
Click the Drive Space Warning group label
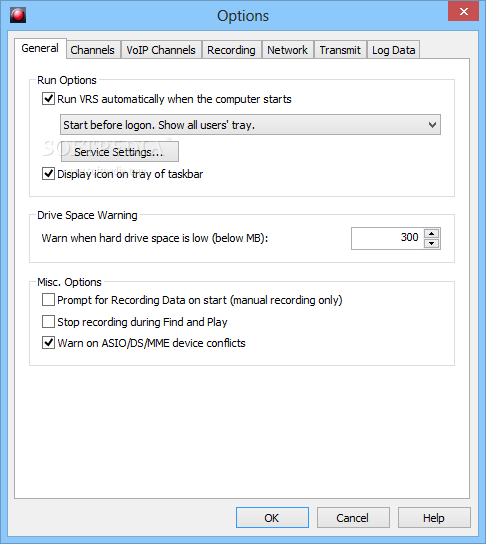coord(87,215)
